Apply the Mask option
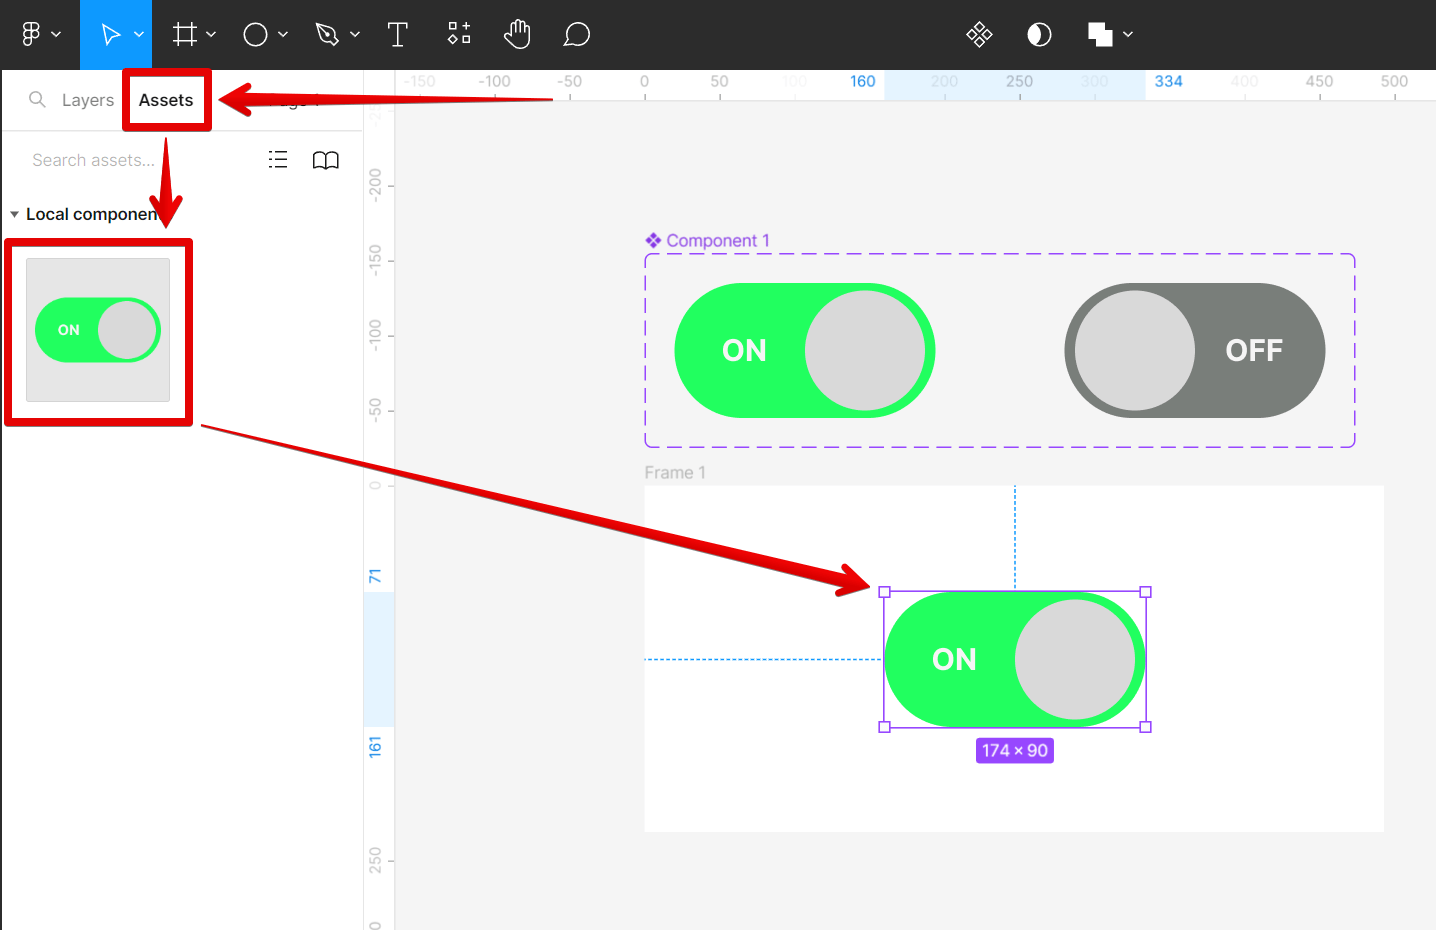This screenshot has height=930, width=1436. point(1039,33)
